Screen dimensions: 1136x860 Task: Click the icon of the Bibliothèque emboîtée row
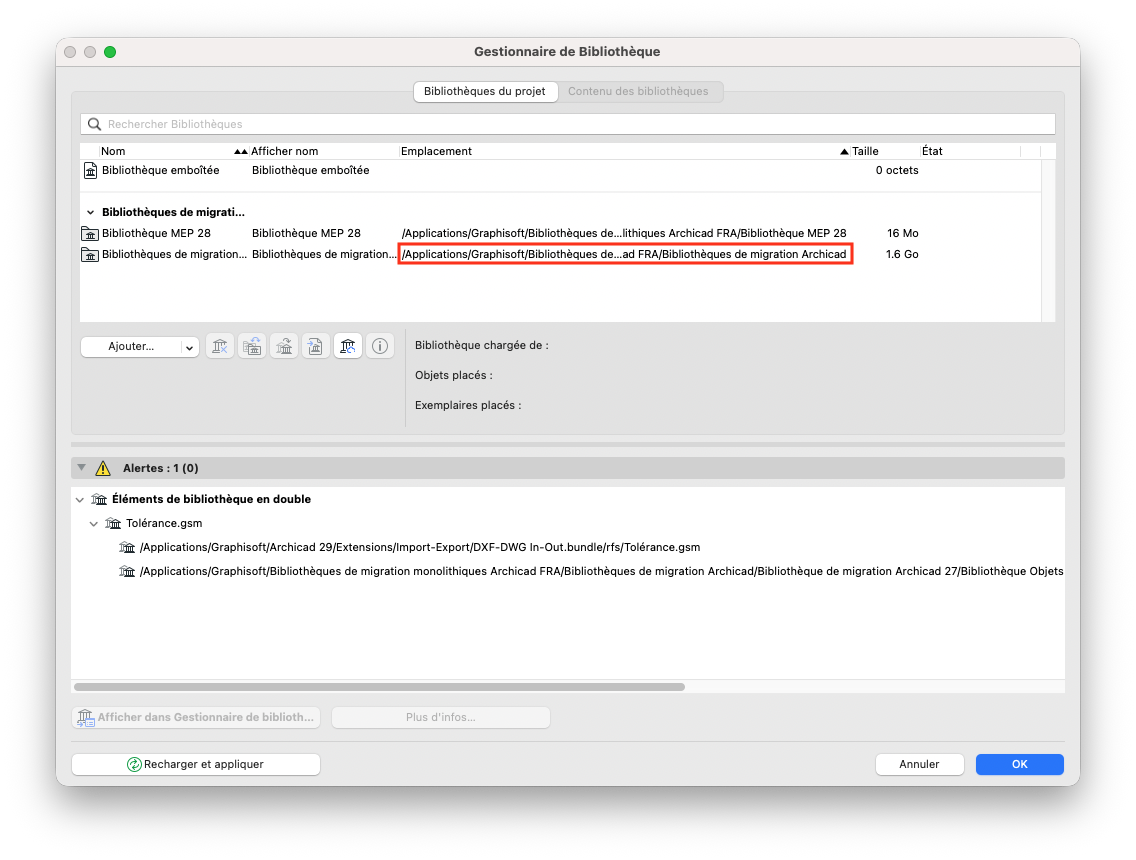(x=91, y=170)
